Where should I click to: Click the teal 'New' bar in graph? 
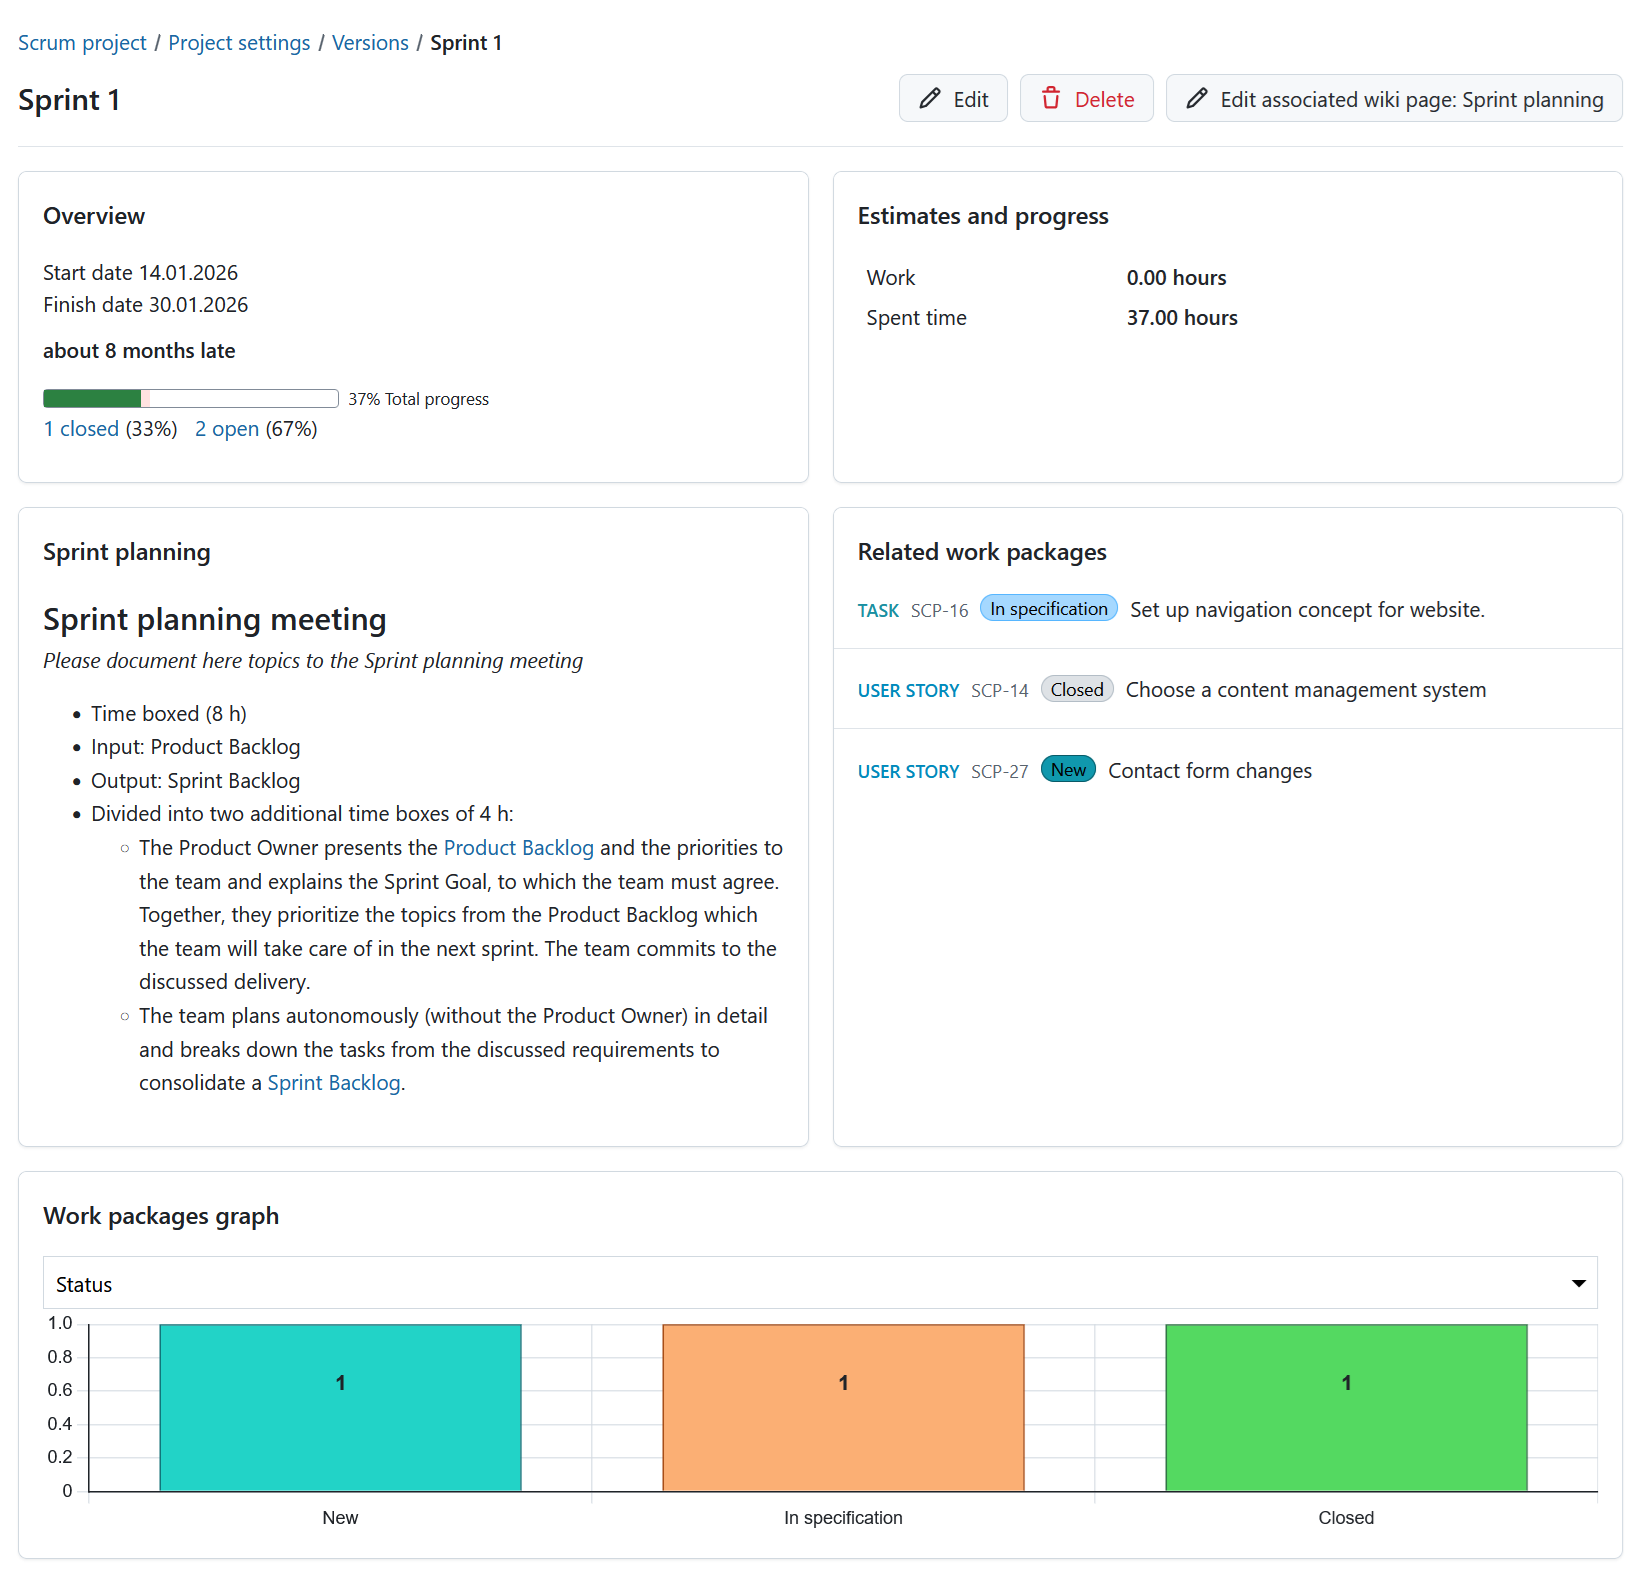pyautogui.click(x=340, y=1408)
